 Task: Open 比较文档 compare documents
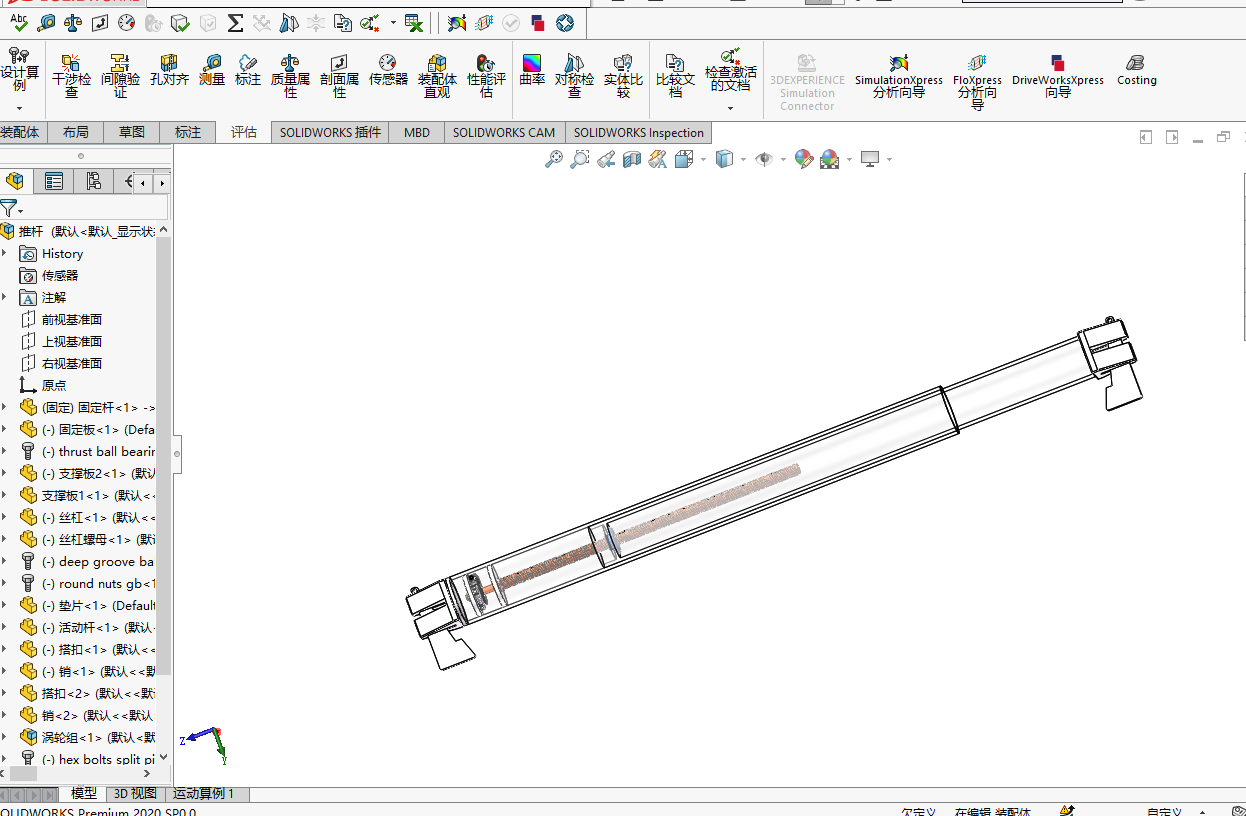click(675, 76)
